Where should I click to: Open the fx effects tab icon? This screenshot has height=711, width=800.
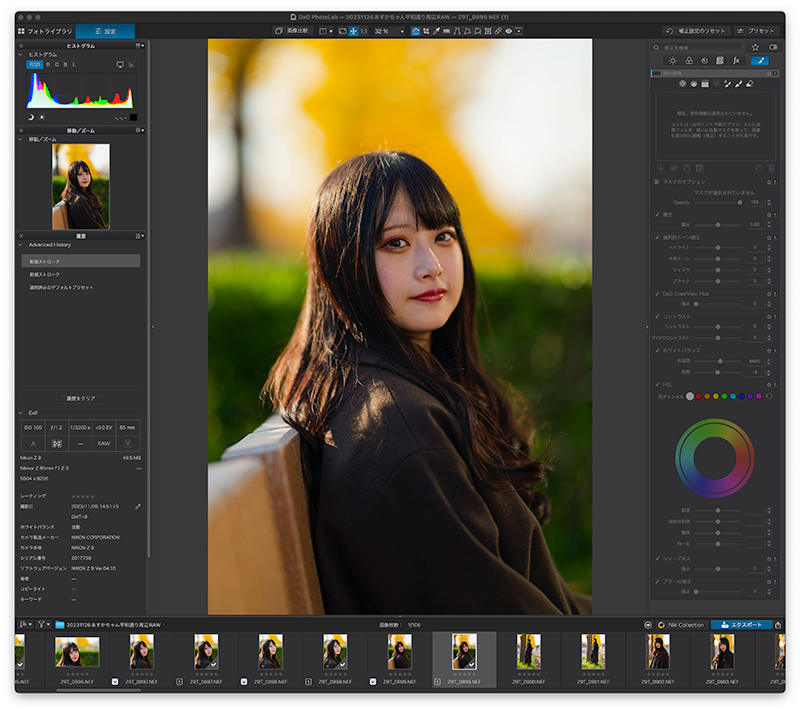pos(736,61)
